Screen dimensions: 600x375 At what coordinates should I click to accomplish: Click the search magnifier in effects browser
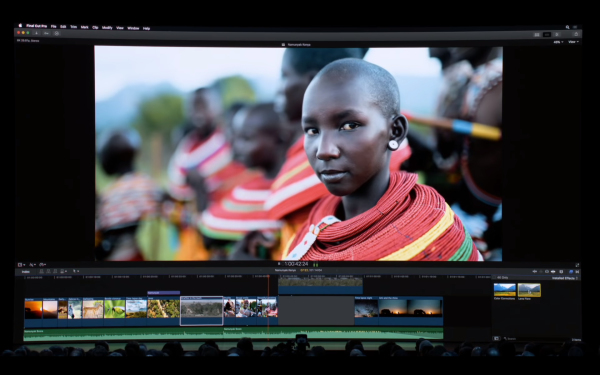[505, 339]
